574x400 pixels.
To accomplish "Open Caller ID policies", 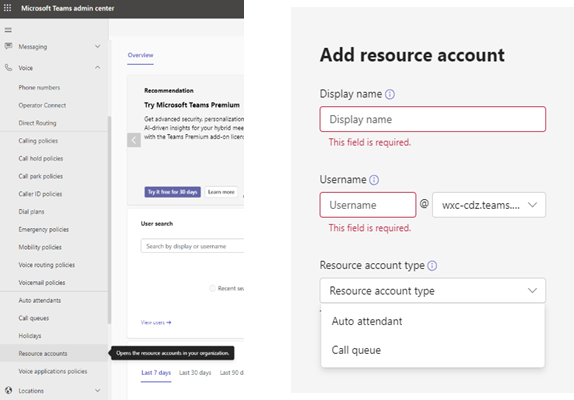I will coord(40,194).
